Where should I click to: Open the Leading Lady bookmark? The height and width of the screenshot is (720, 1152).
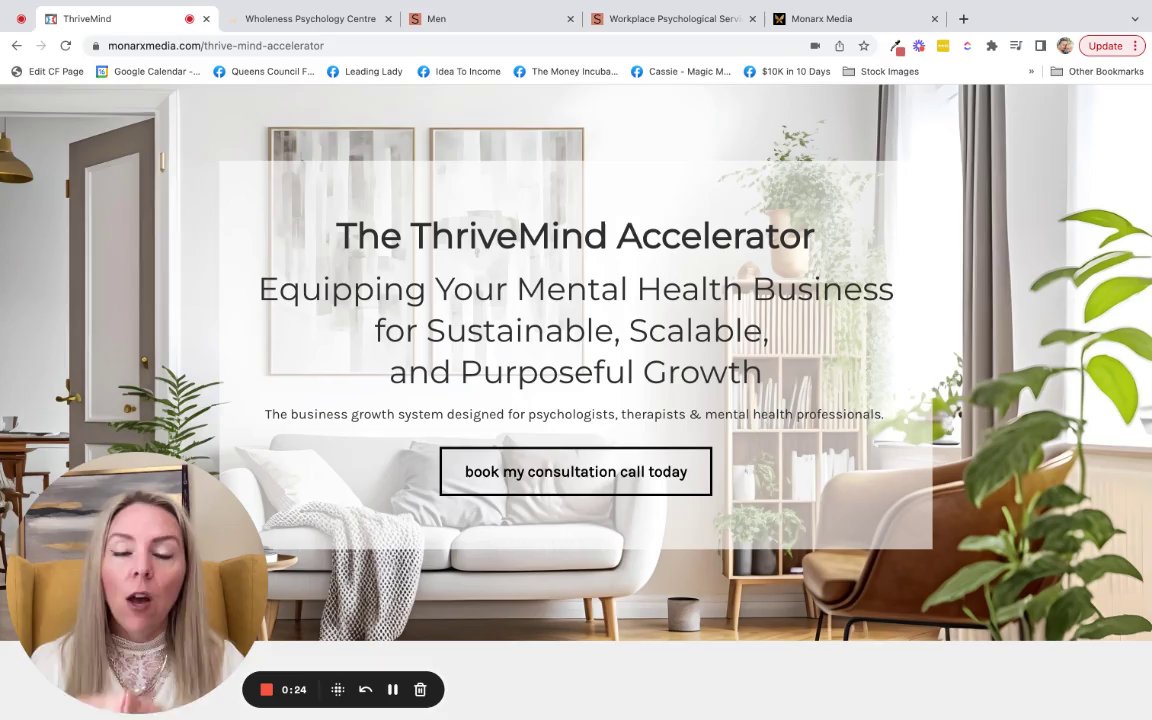(365, 71)
